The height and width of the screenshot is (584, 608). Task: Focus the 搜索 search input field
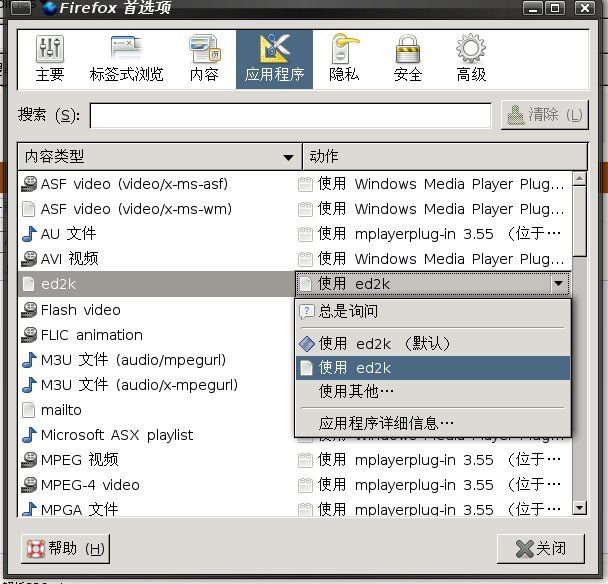[x=290, y=115]
